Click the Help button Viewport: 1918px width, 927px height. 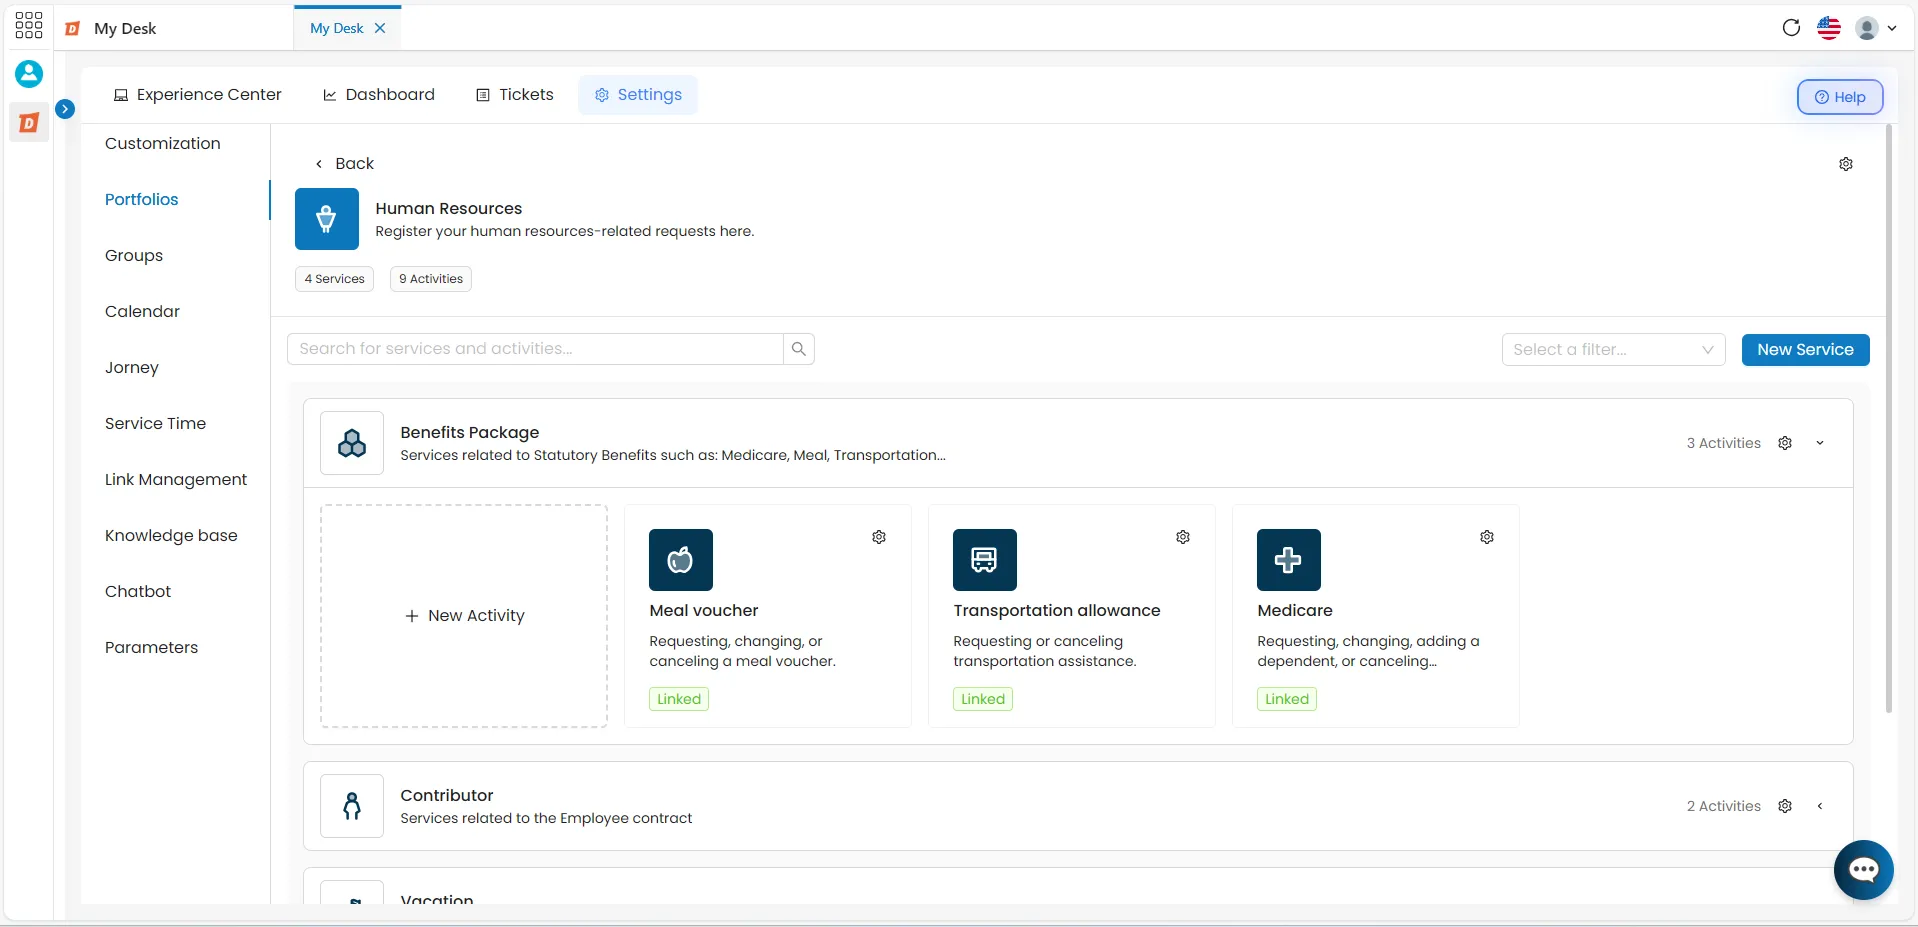(x=1840, y=97)
